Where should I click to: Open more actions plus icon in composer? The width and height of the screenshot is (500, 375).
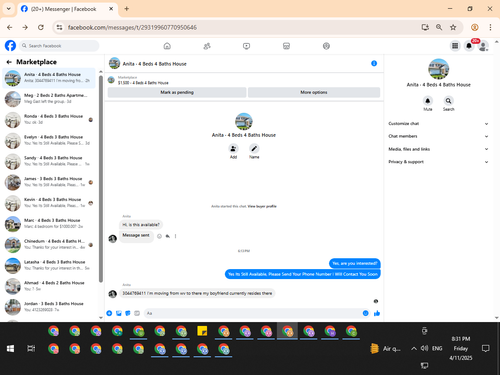coord(109,313)
